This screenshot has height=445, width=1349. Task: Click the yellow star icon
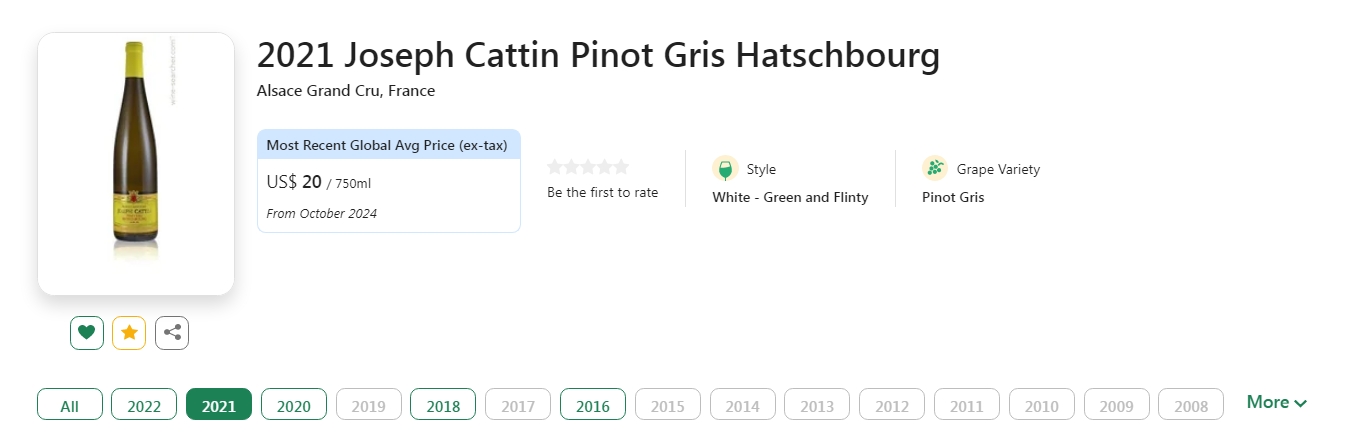(129, 333)
